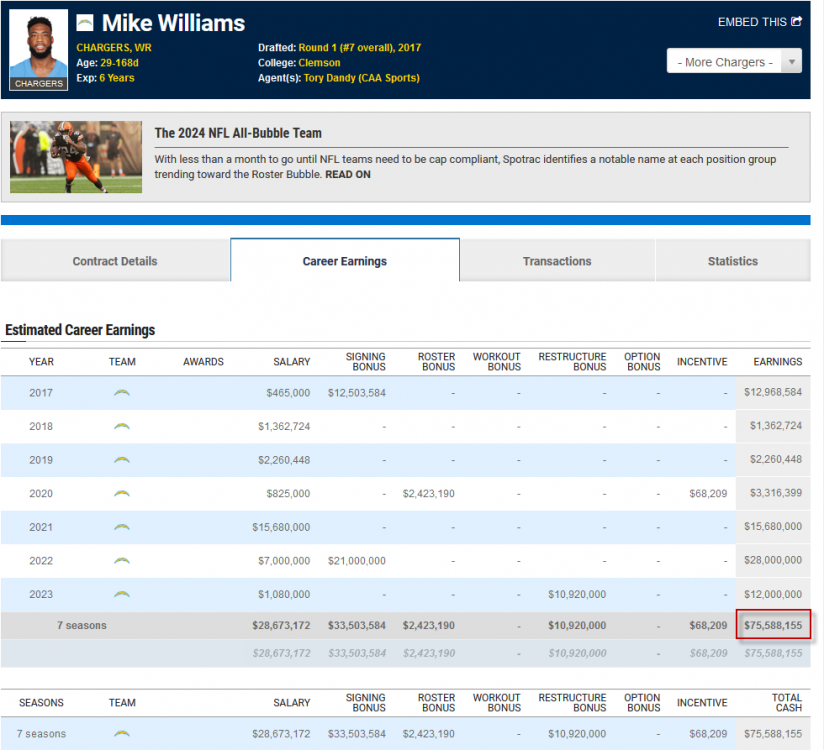Open the Transactions tab
Viewport: 824px width, 750px height.
(557, 261)
